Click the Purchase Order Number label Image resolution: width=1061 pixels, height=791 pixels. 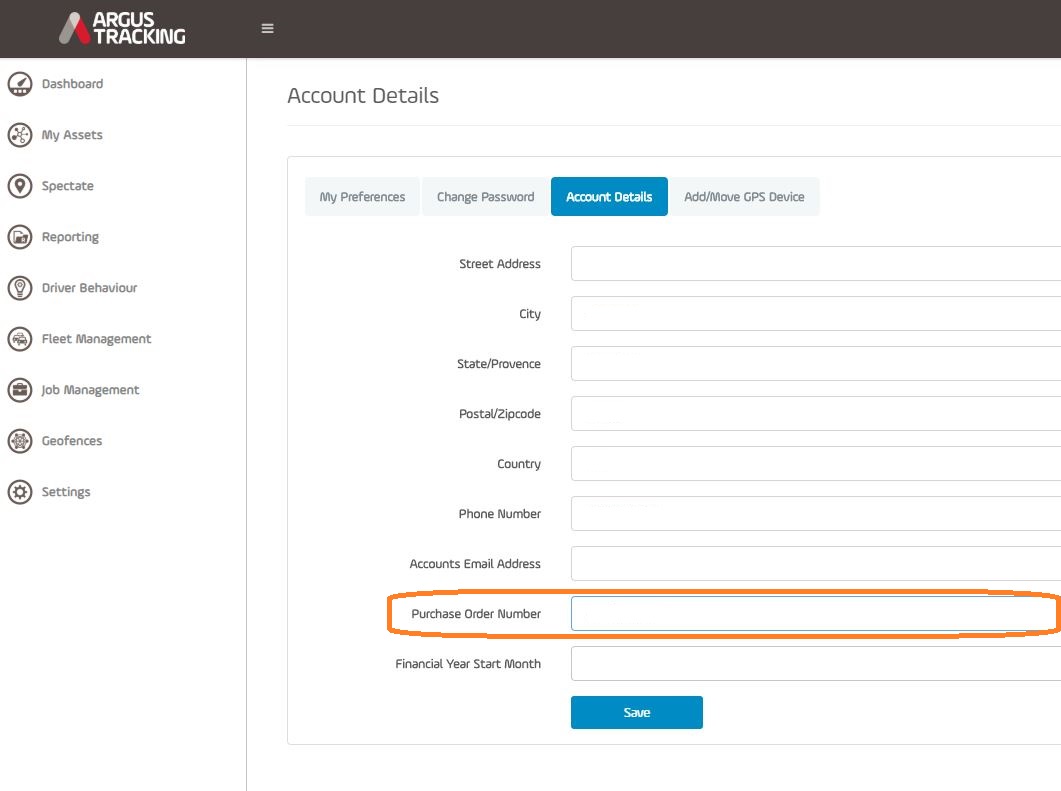click(476, 614)
